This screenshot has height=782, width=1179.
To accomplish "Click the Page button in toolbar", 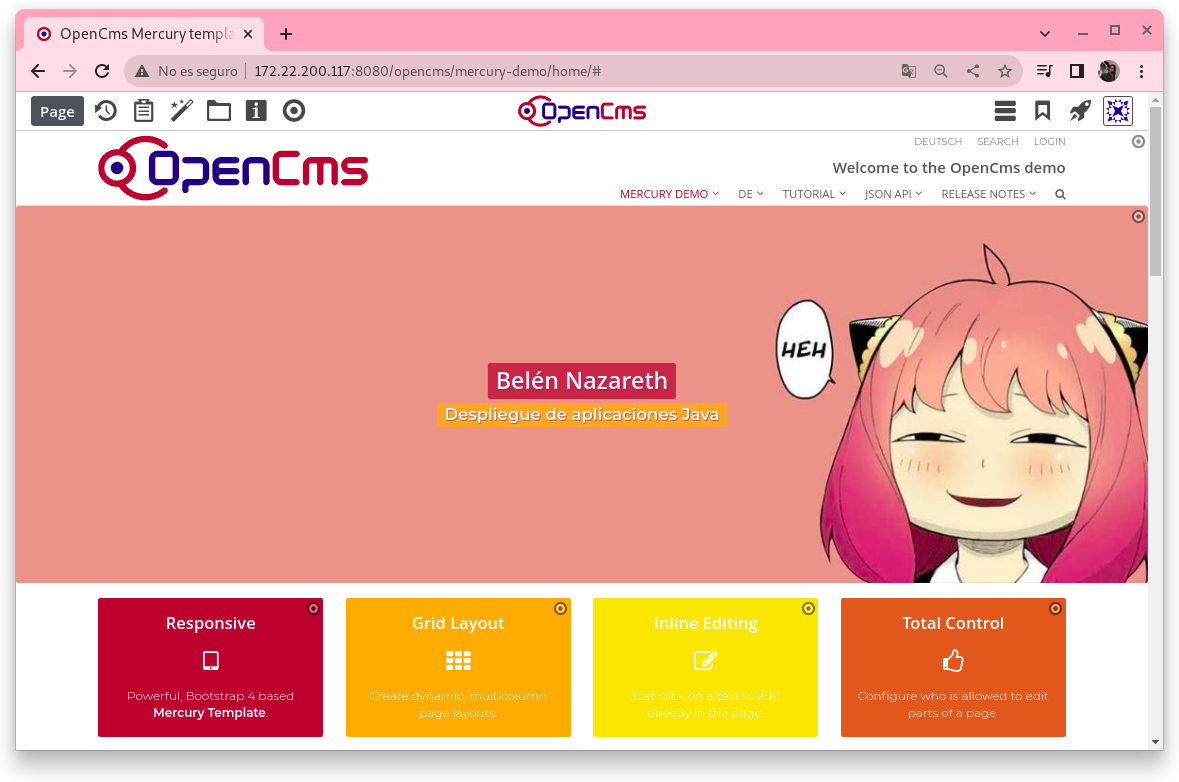I will tap(57, 111).
